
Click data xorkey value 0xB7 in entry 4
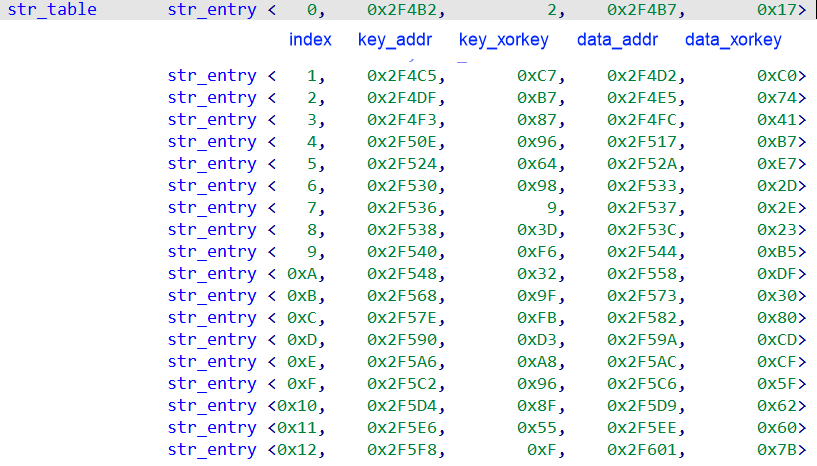[776, 141]
